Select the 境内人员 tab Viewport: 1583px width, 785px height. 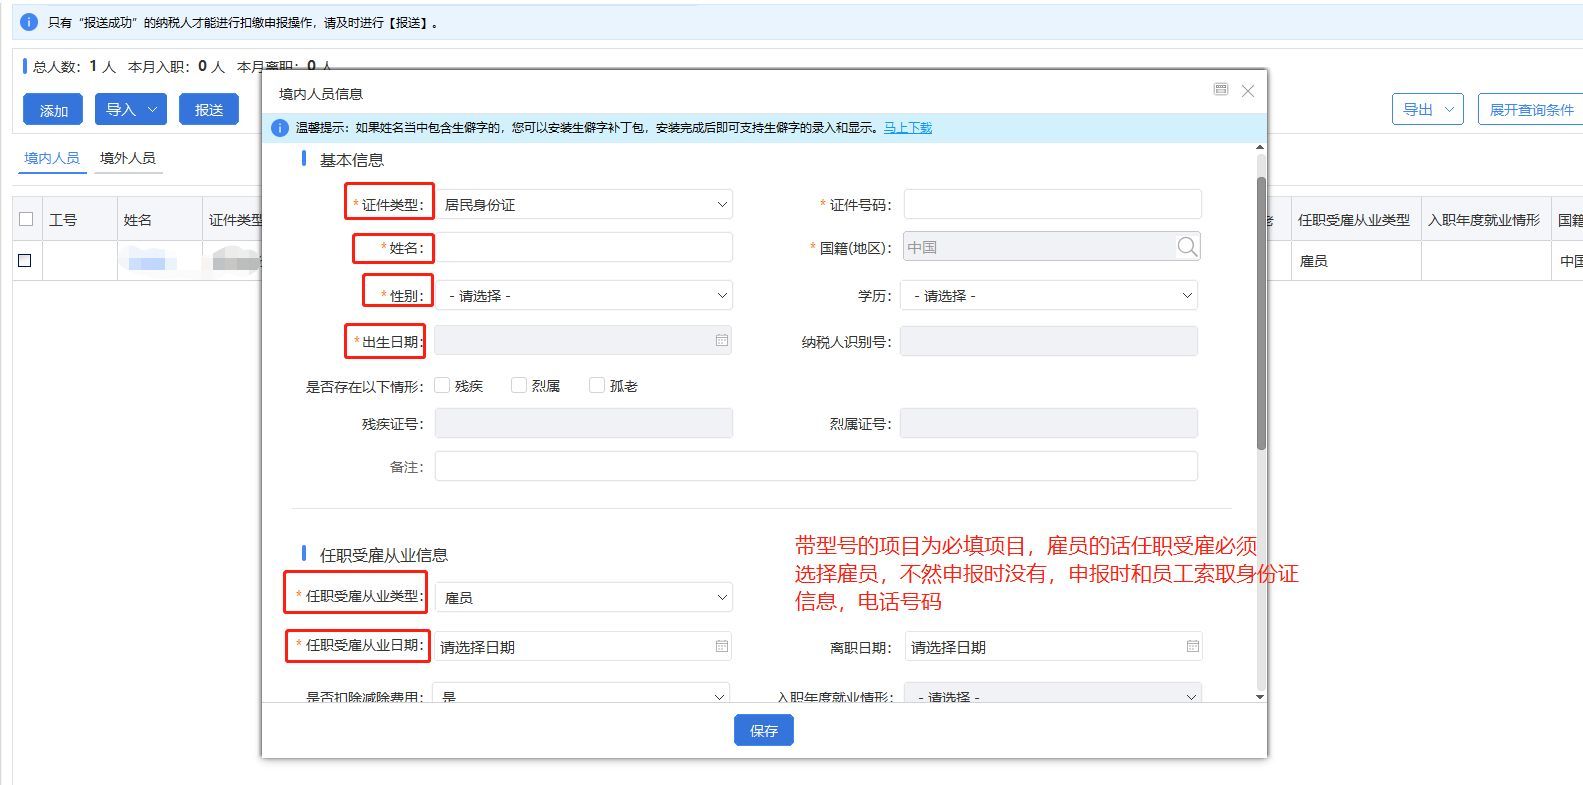click(52, 158)
